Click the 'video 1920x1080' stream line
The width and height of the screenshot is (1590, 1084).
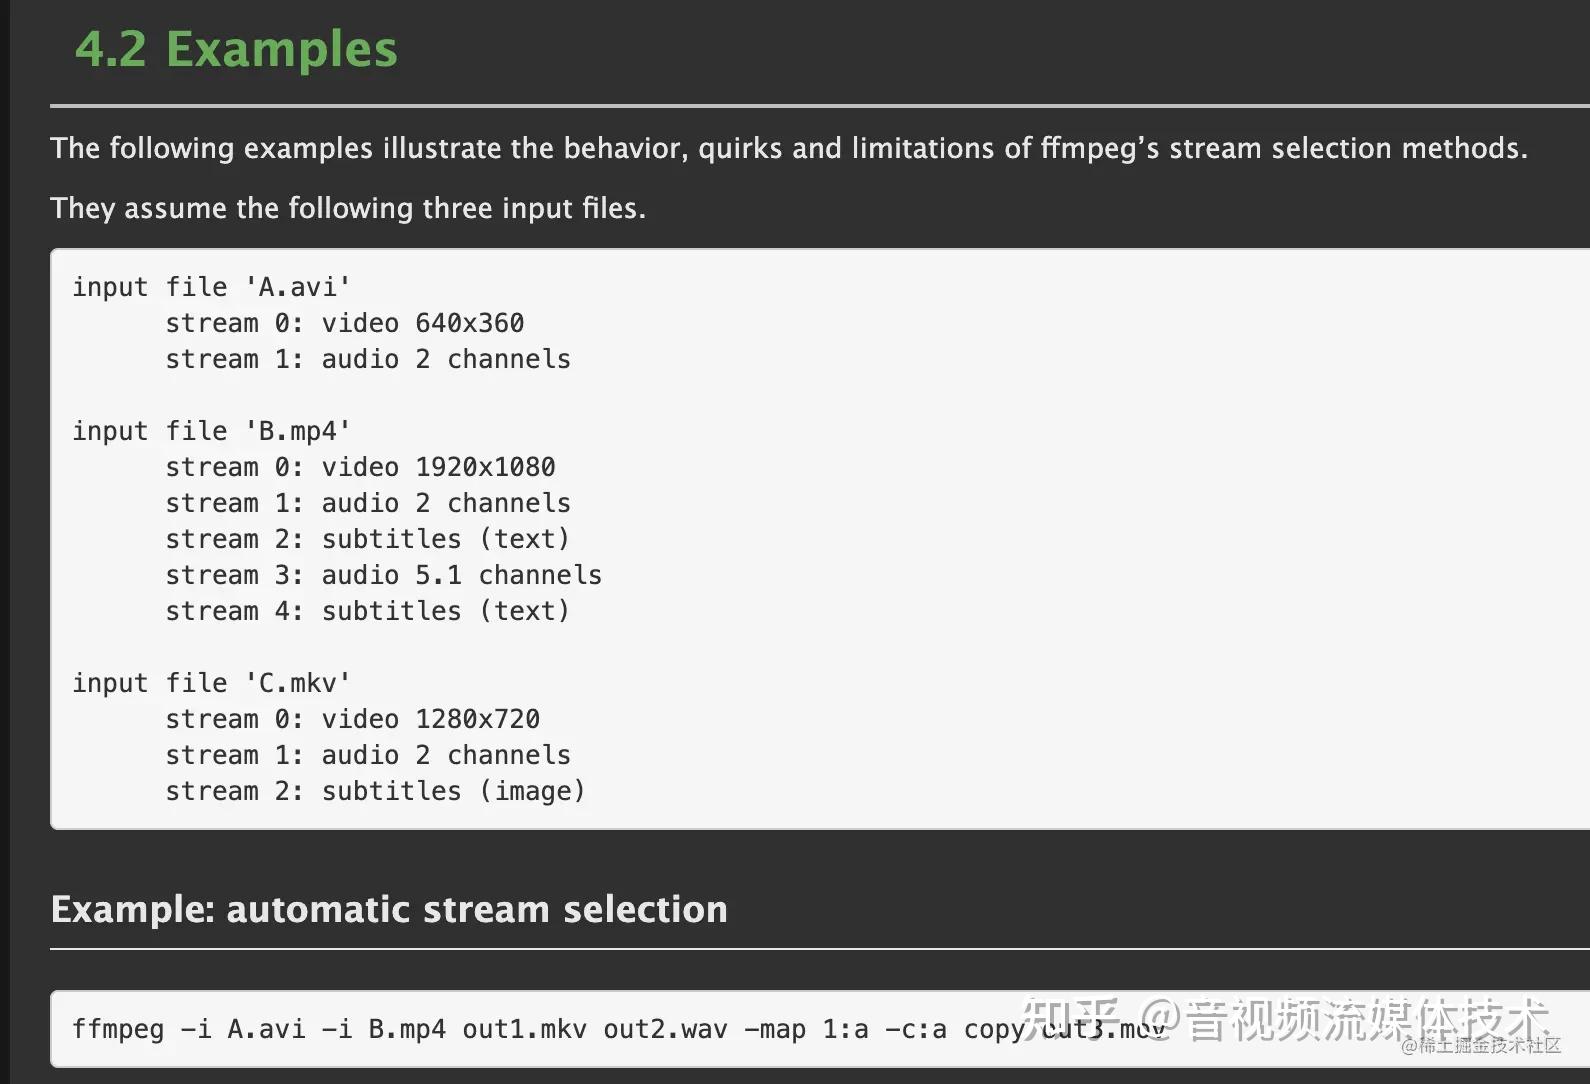coord(360,467)
